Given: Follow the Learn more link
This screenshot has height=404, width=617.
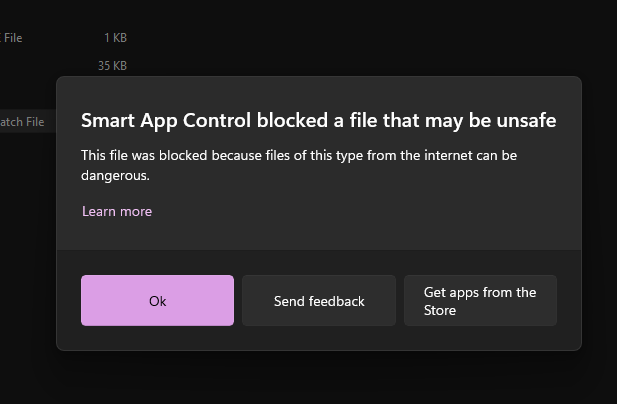Looking at the screenshot, I should click(x=117, y=211).
